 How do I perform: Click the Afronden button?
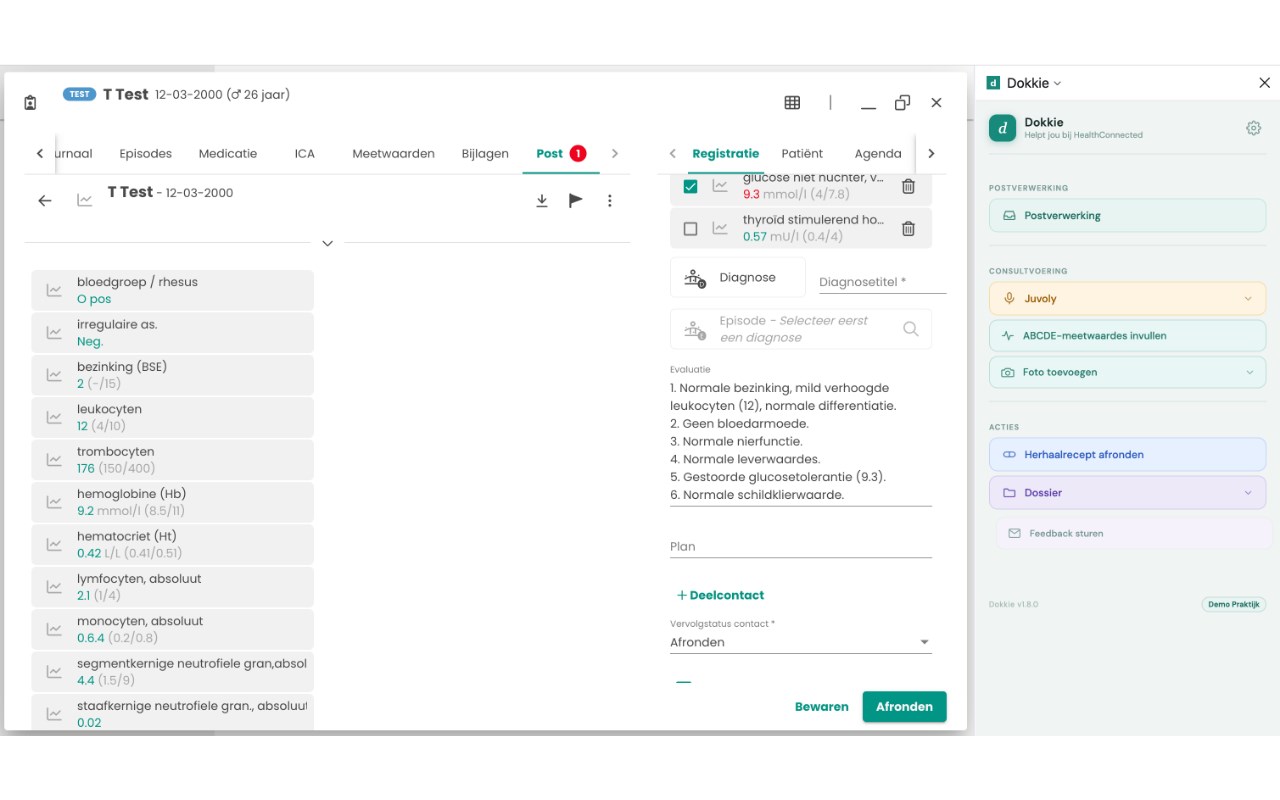point(904,706)
